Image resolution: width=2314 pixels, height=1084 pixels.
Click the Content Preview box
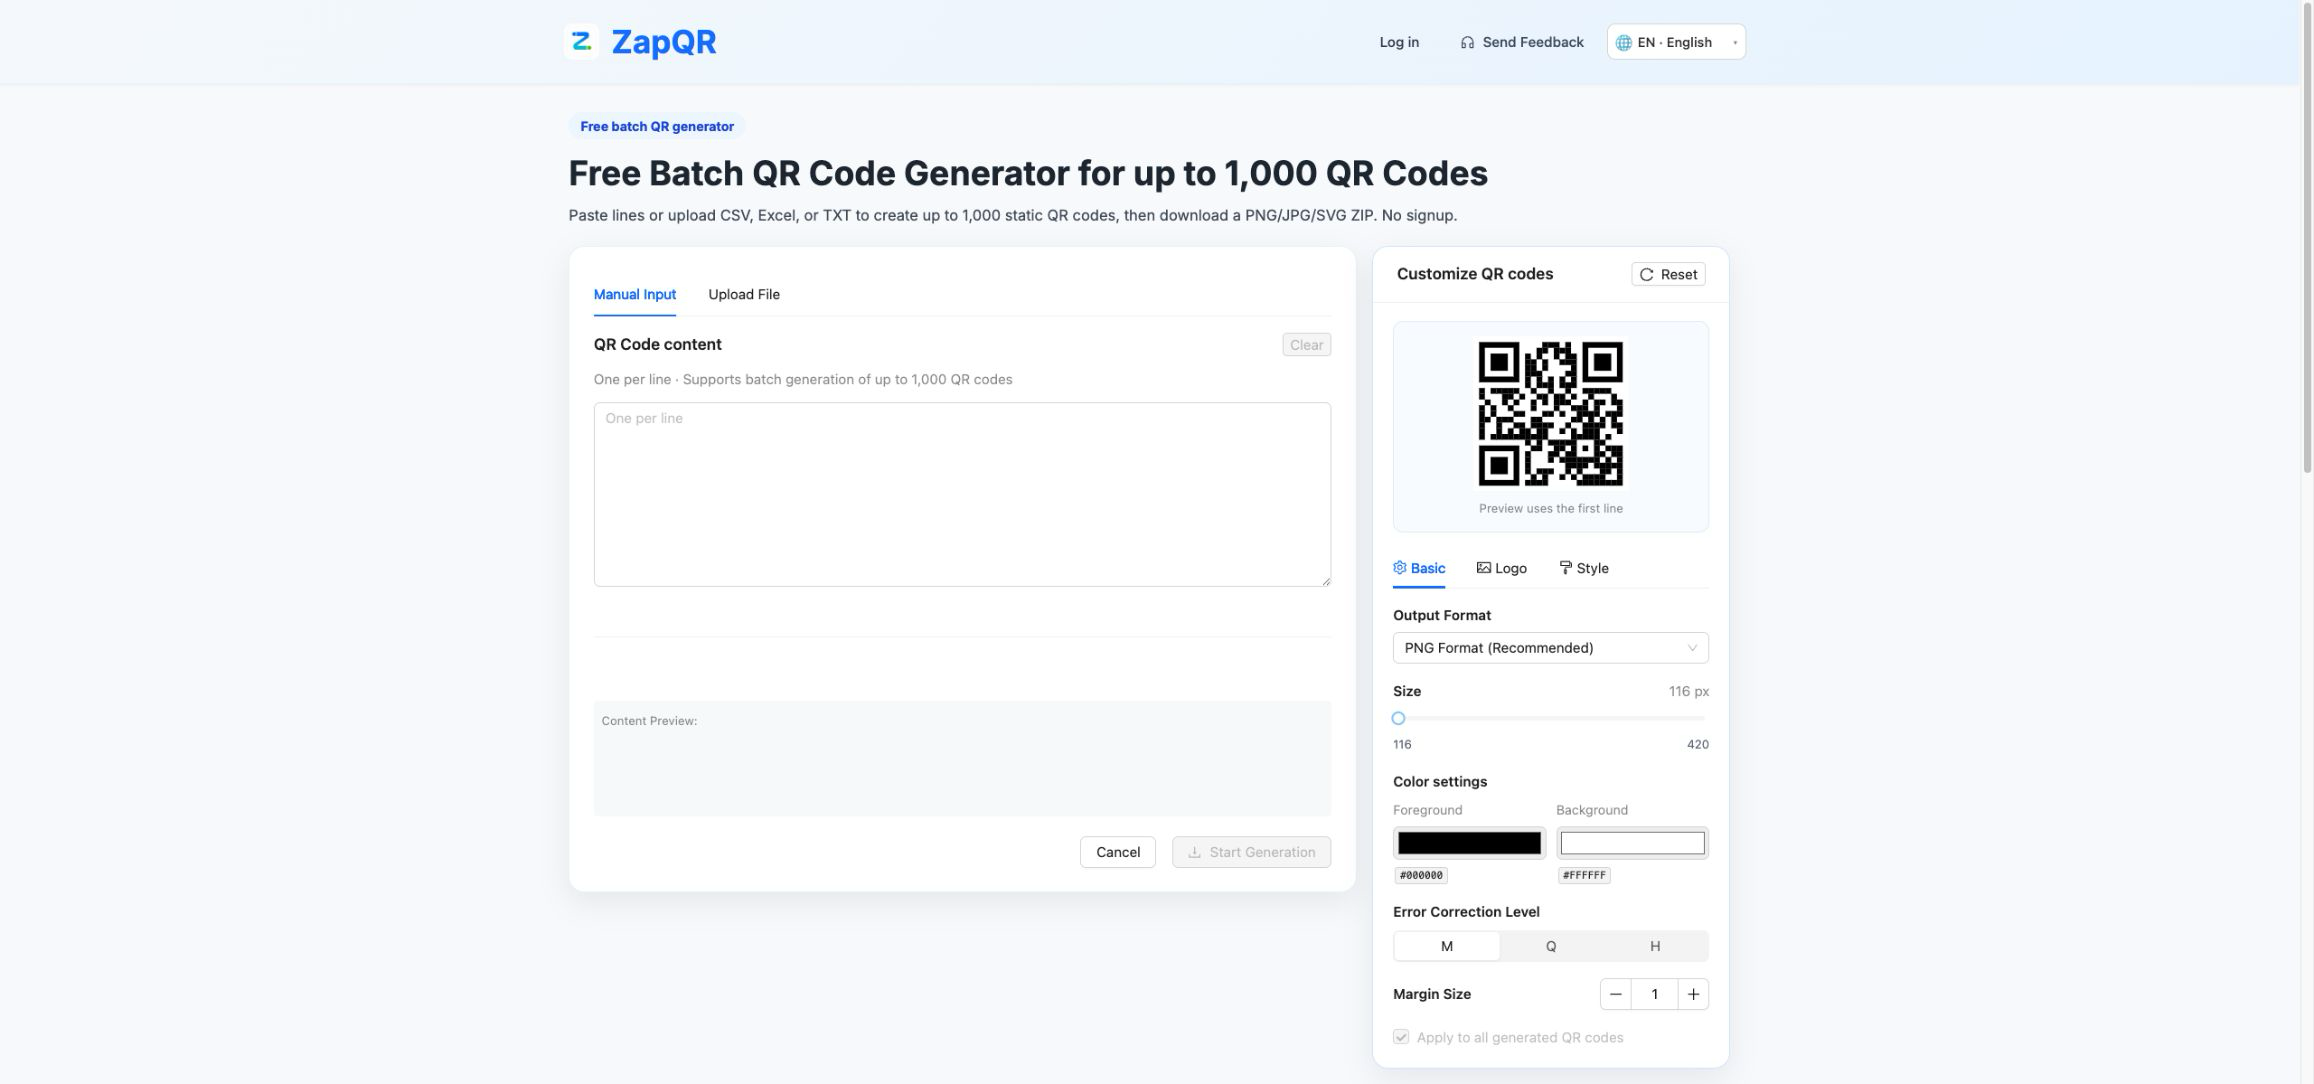962,759
